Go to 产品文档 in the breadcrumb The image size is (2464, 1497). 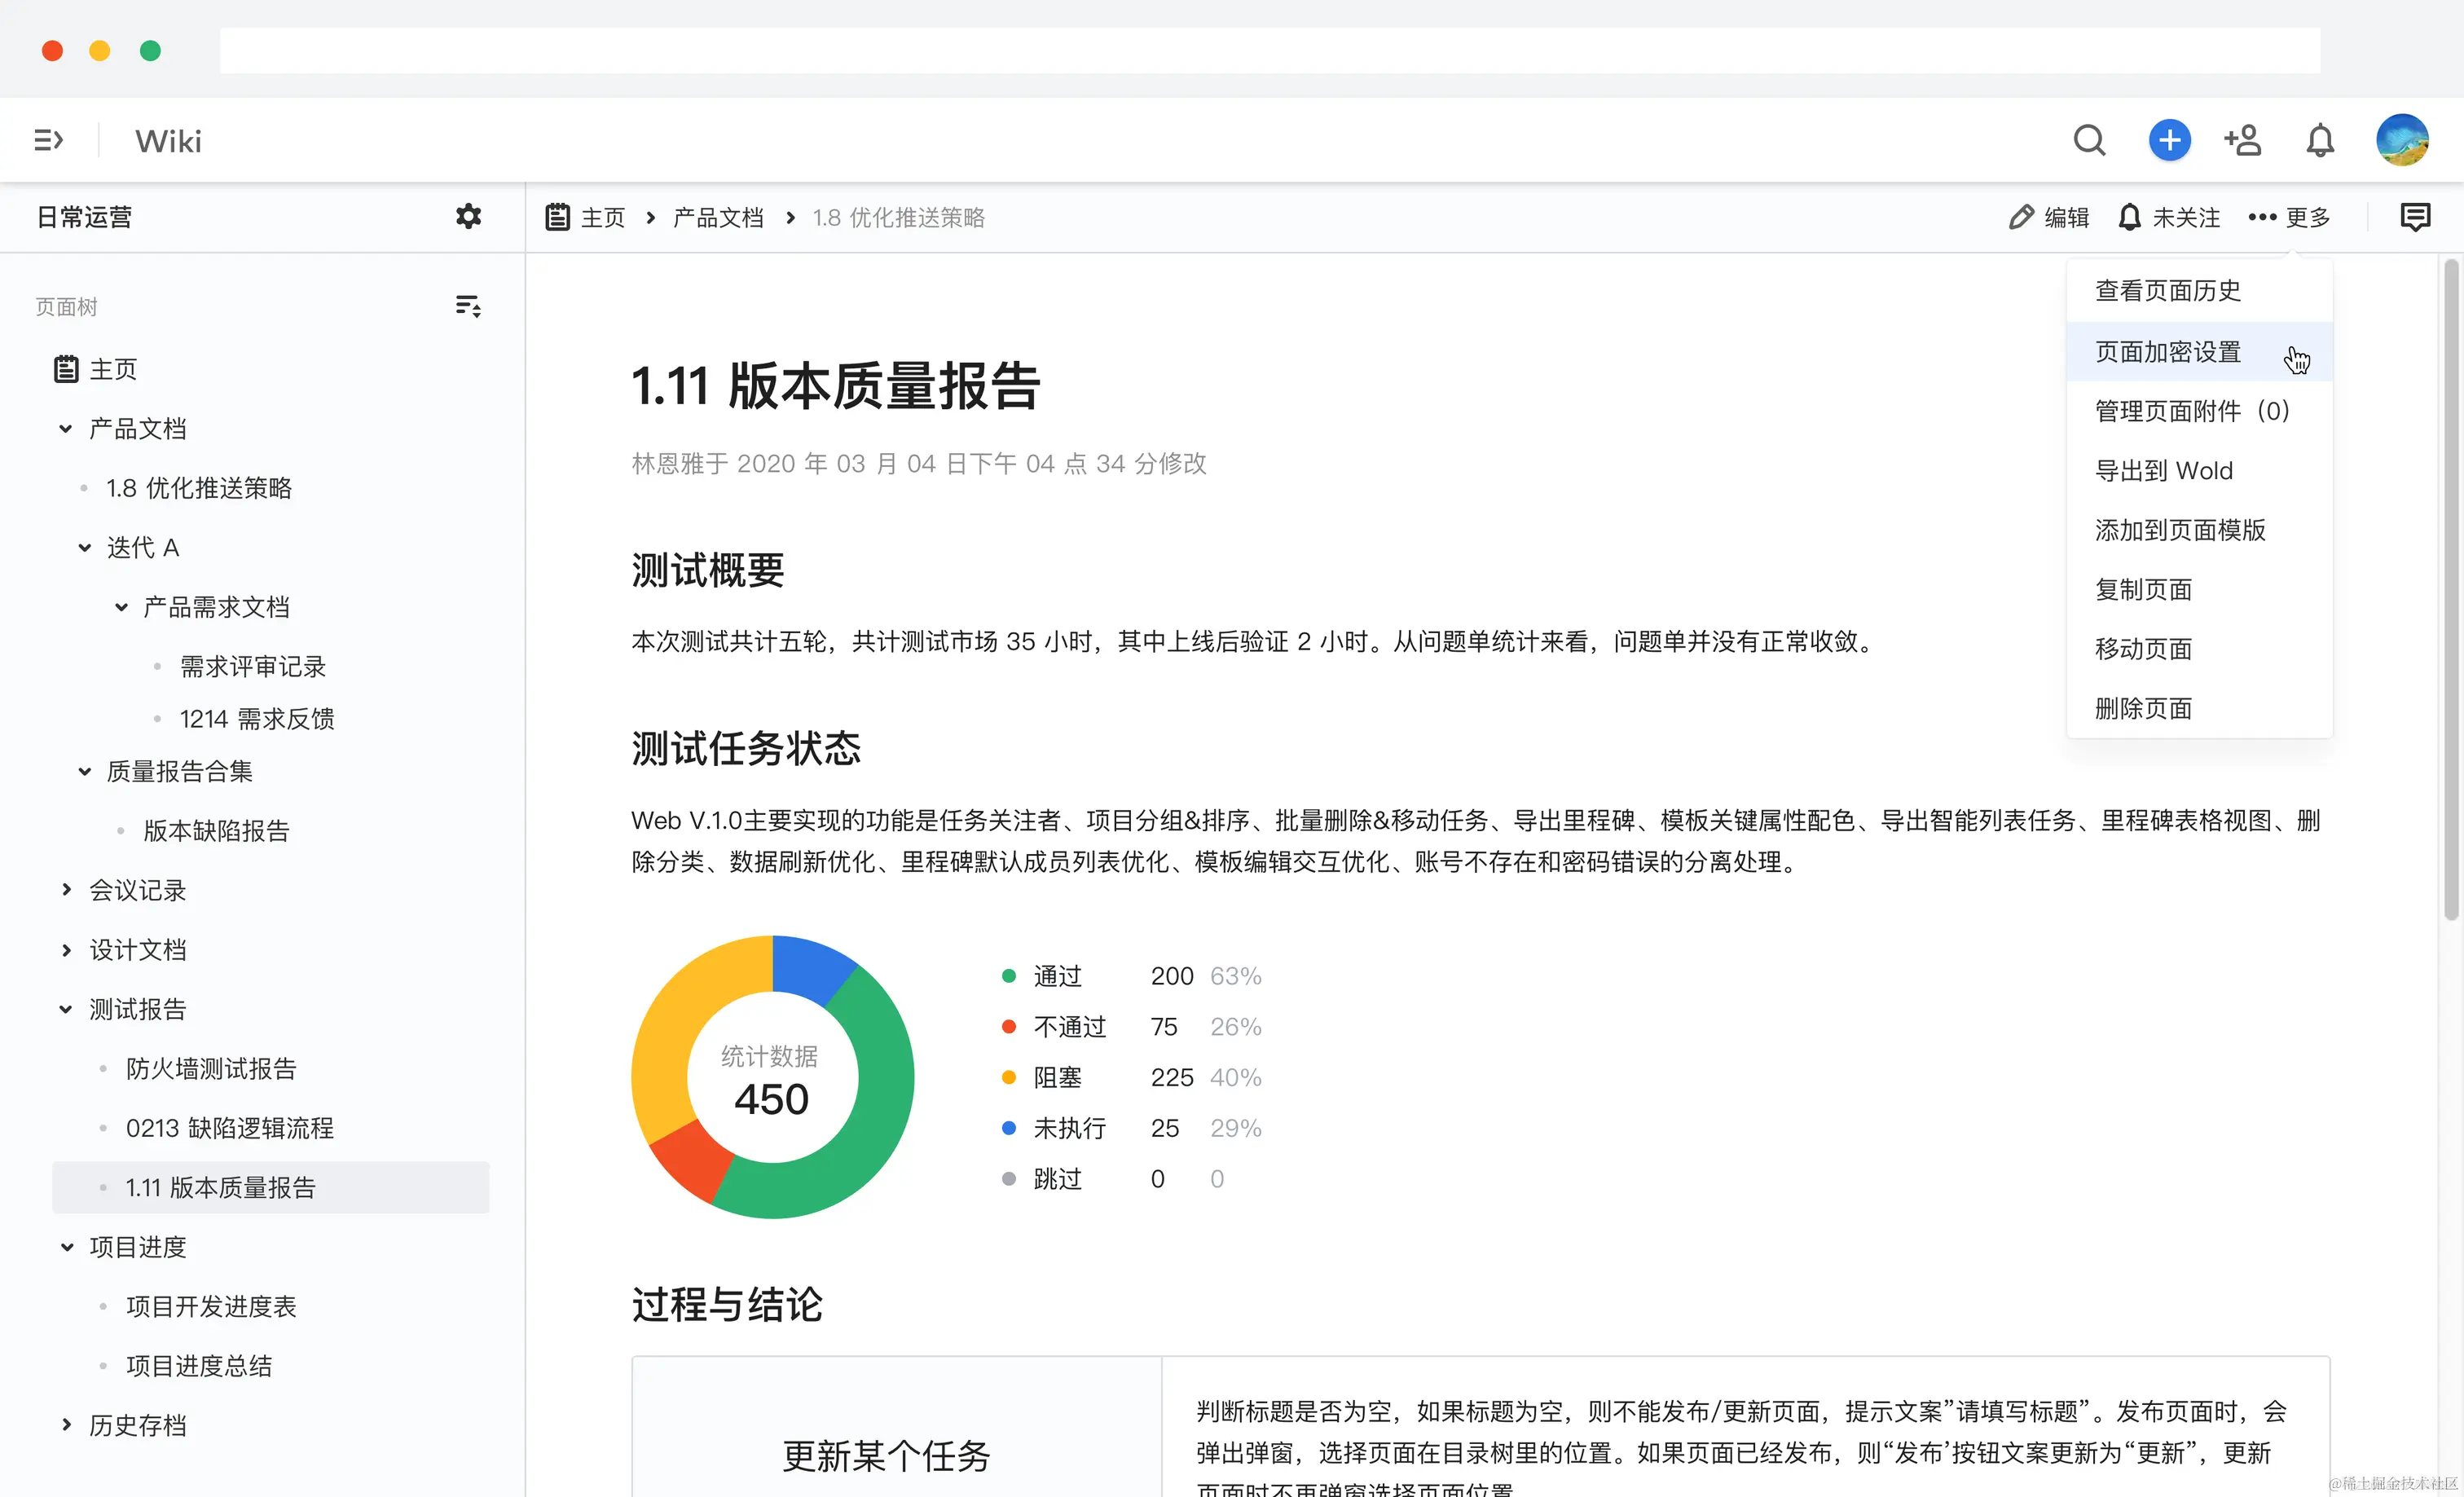(x=717, y=217)
